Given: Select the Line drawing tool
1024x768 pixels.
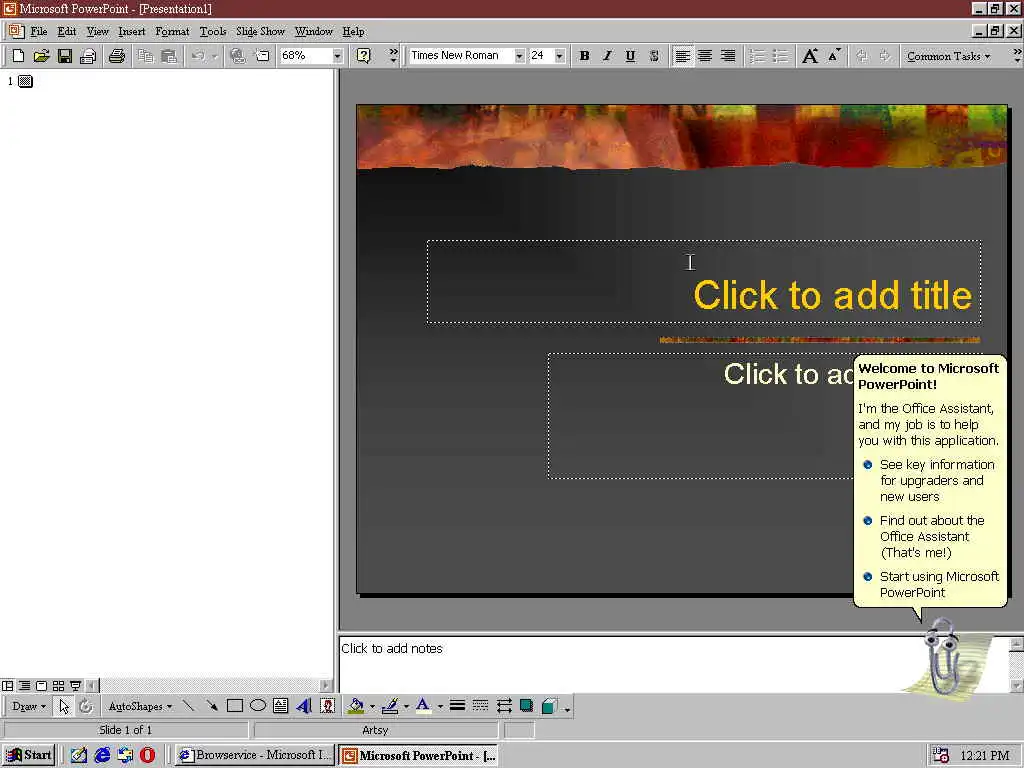Looking at the screenshot, I should click(189, 706).
